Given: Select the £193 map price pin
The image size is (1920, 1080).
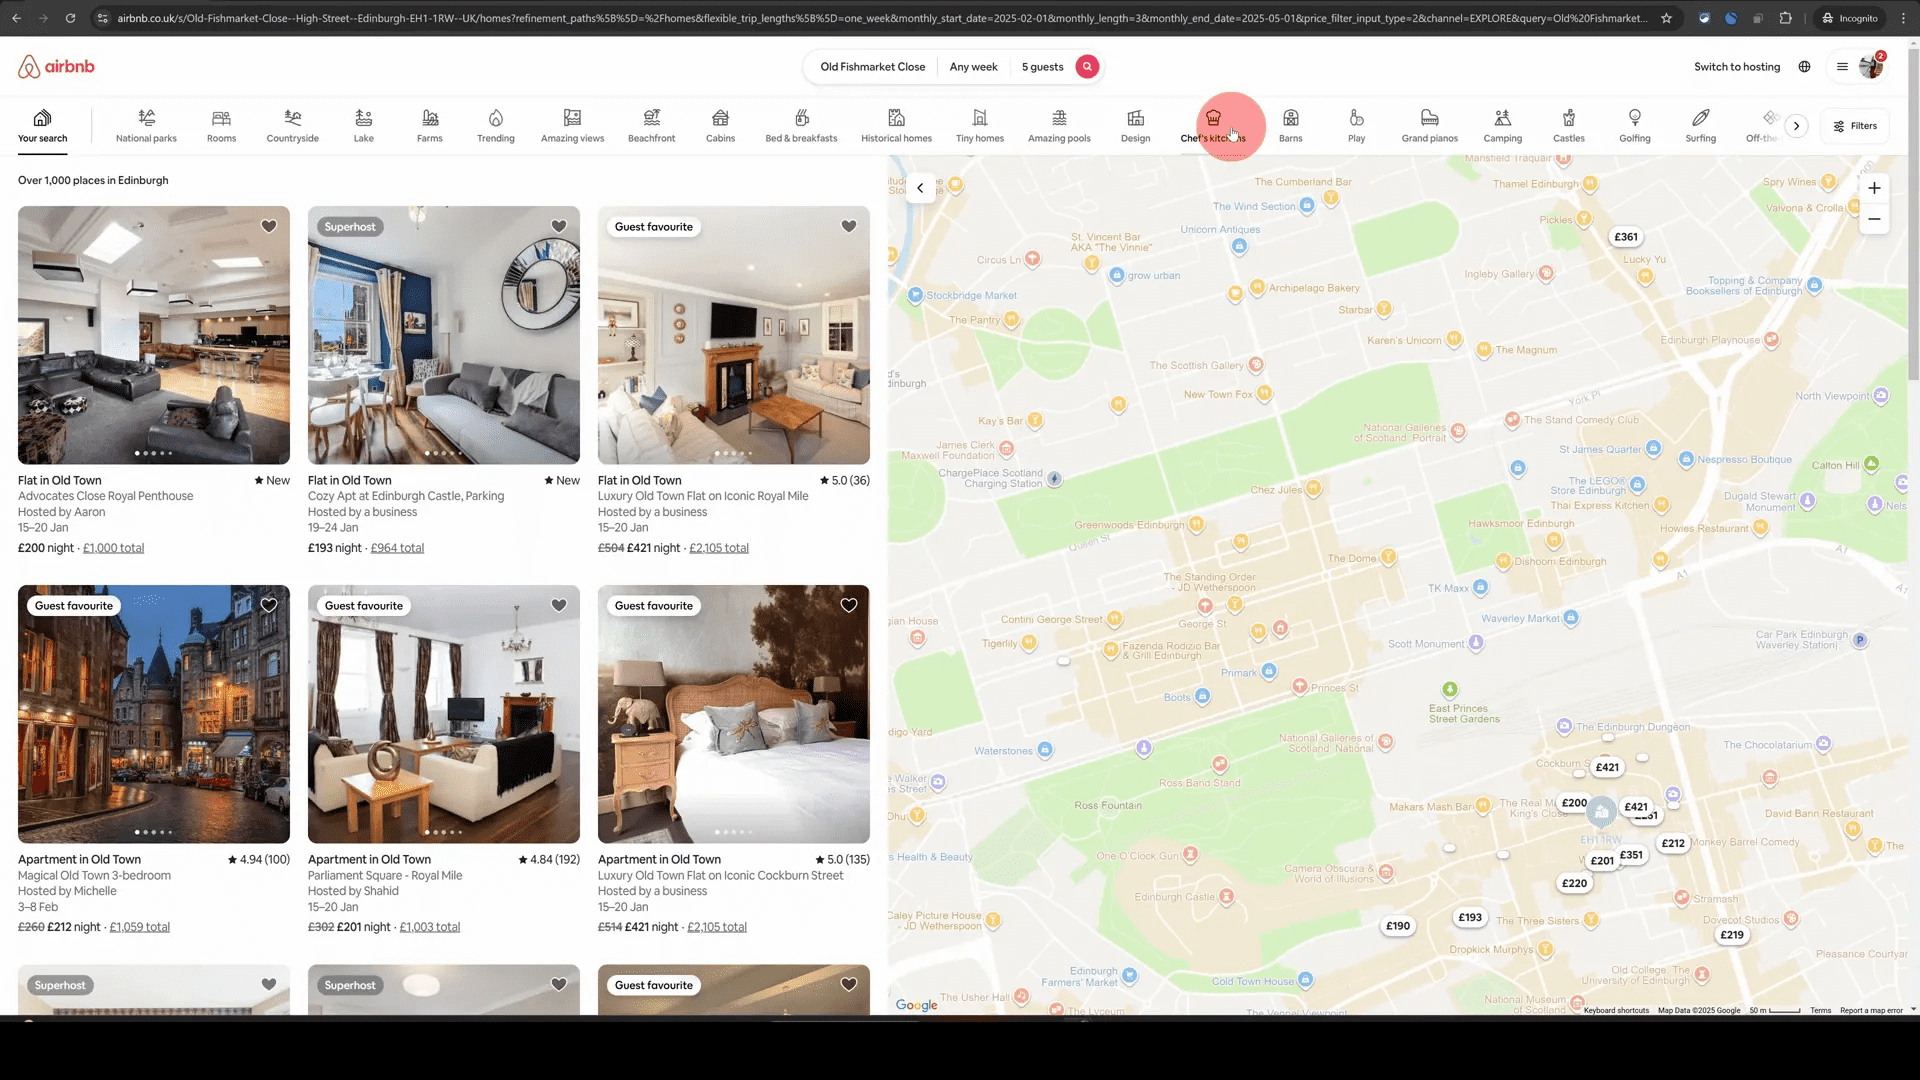Looking at the screenshot, I should (1470, 917).
